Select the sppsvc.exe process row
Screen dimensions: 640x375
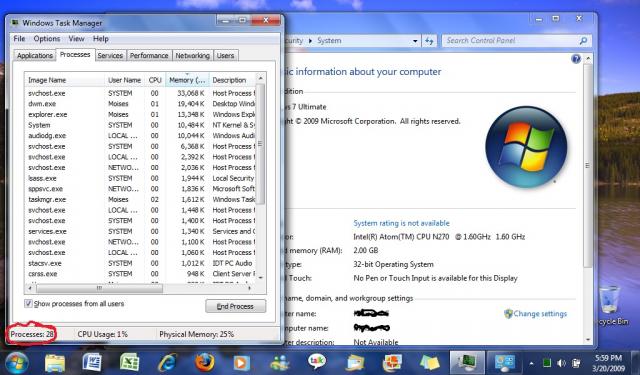[x=140, y=189]
